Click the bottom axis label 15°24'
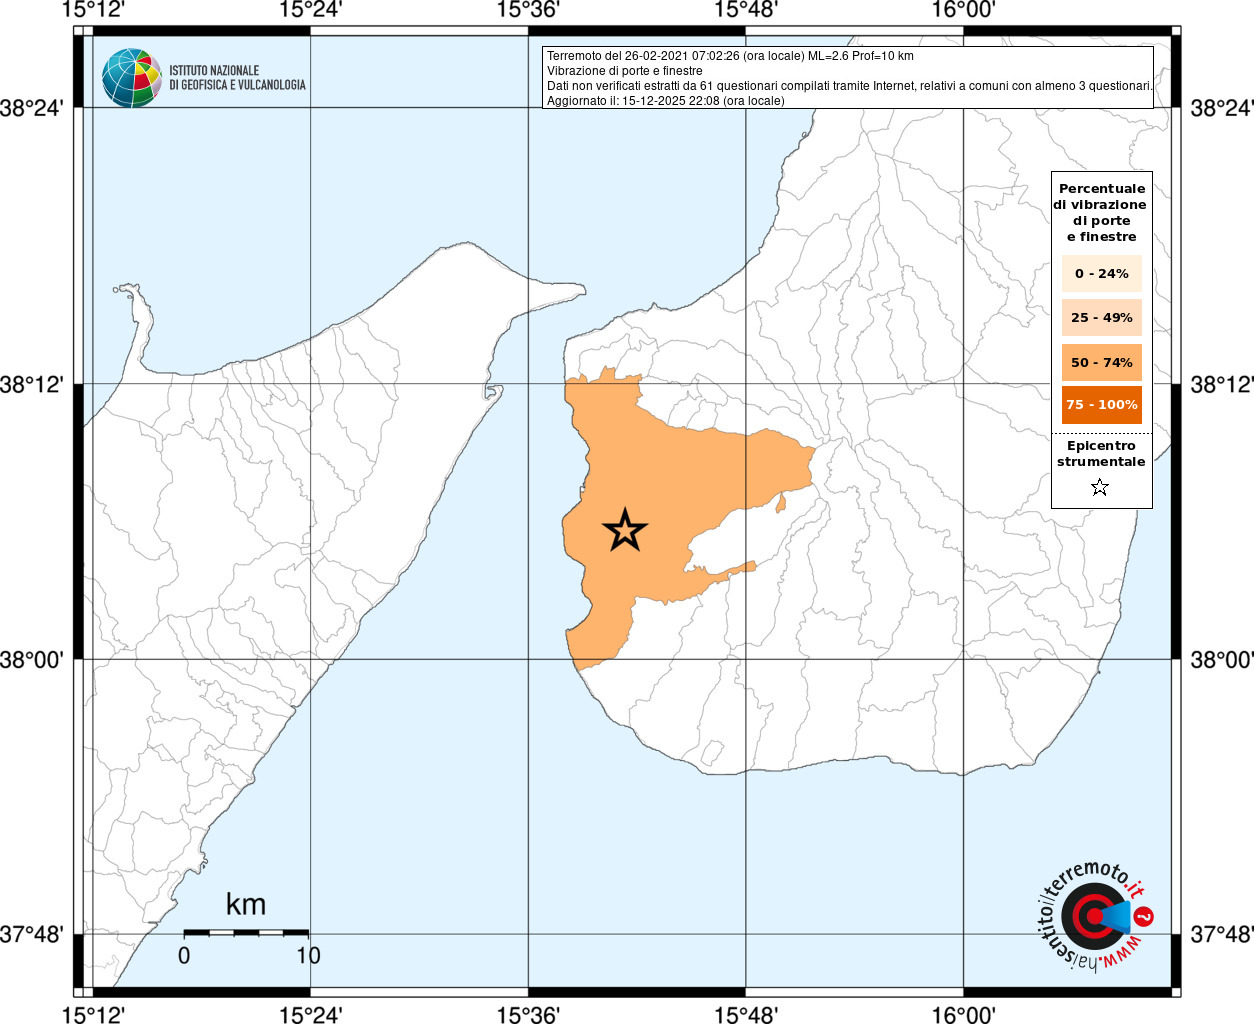 [310, 1015]
